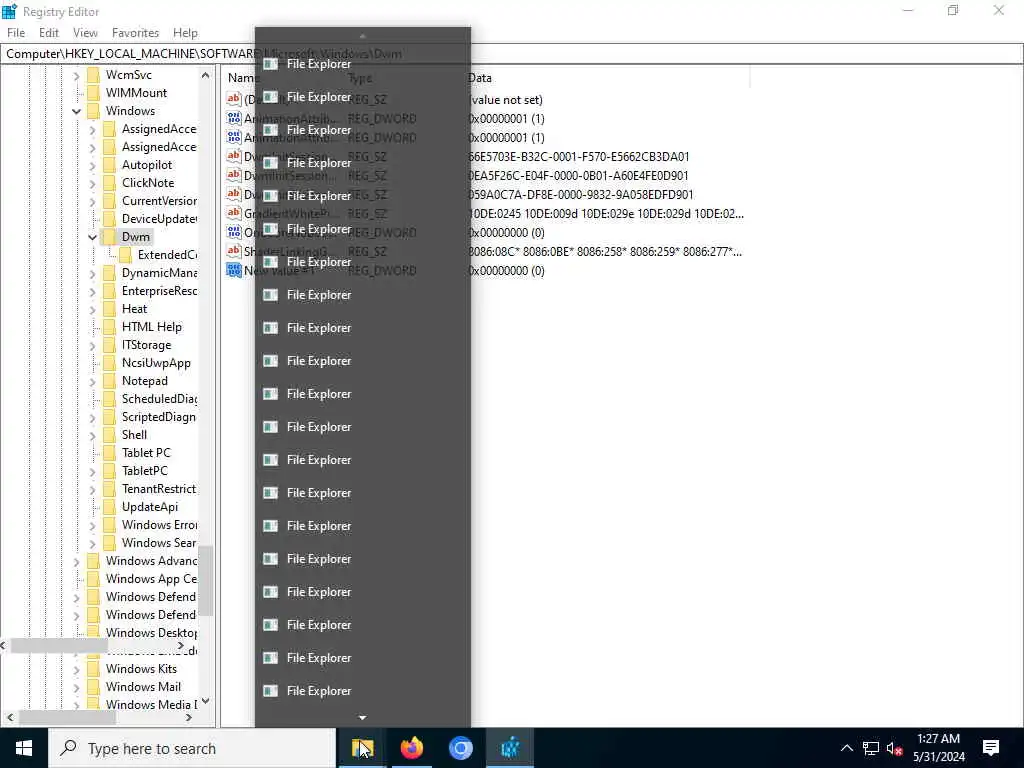Select the Windows App Ce key
The image size is (1024, 768).
point(151,579)
